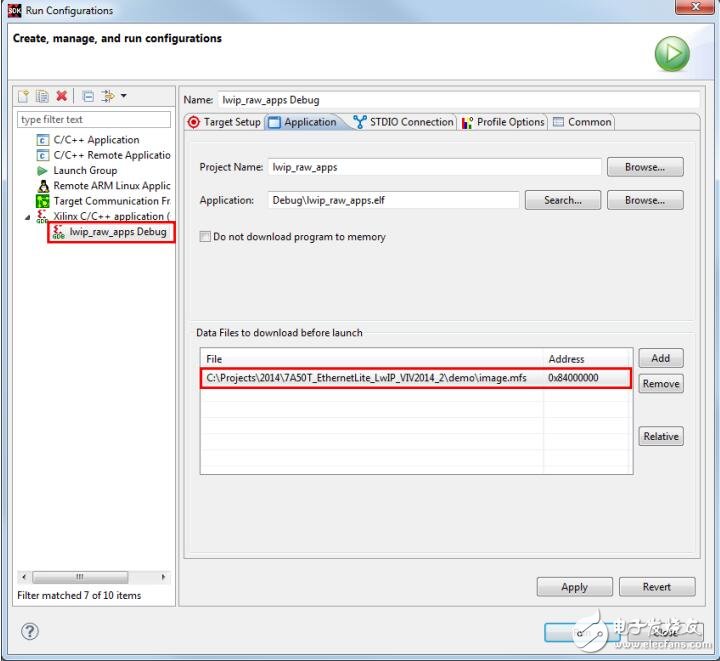This screenshot has height=661, width=720.
Task: Open the STDIO Connection tab
Action: tap(403, 122)
